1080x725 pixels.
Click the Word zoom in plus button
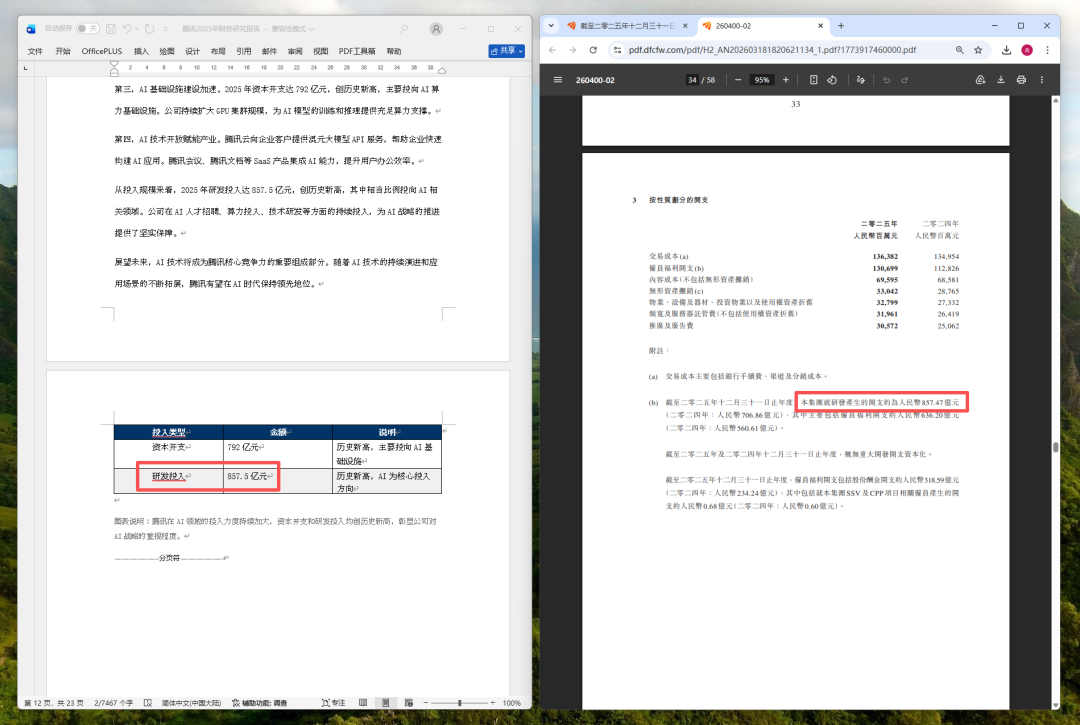click(492, 703)
